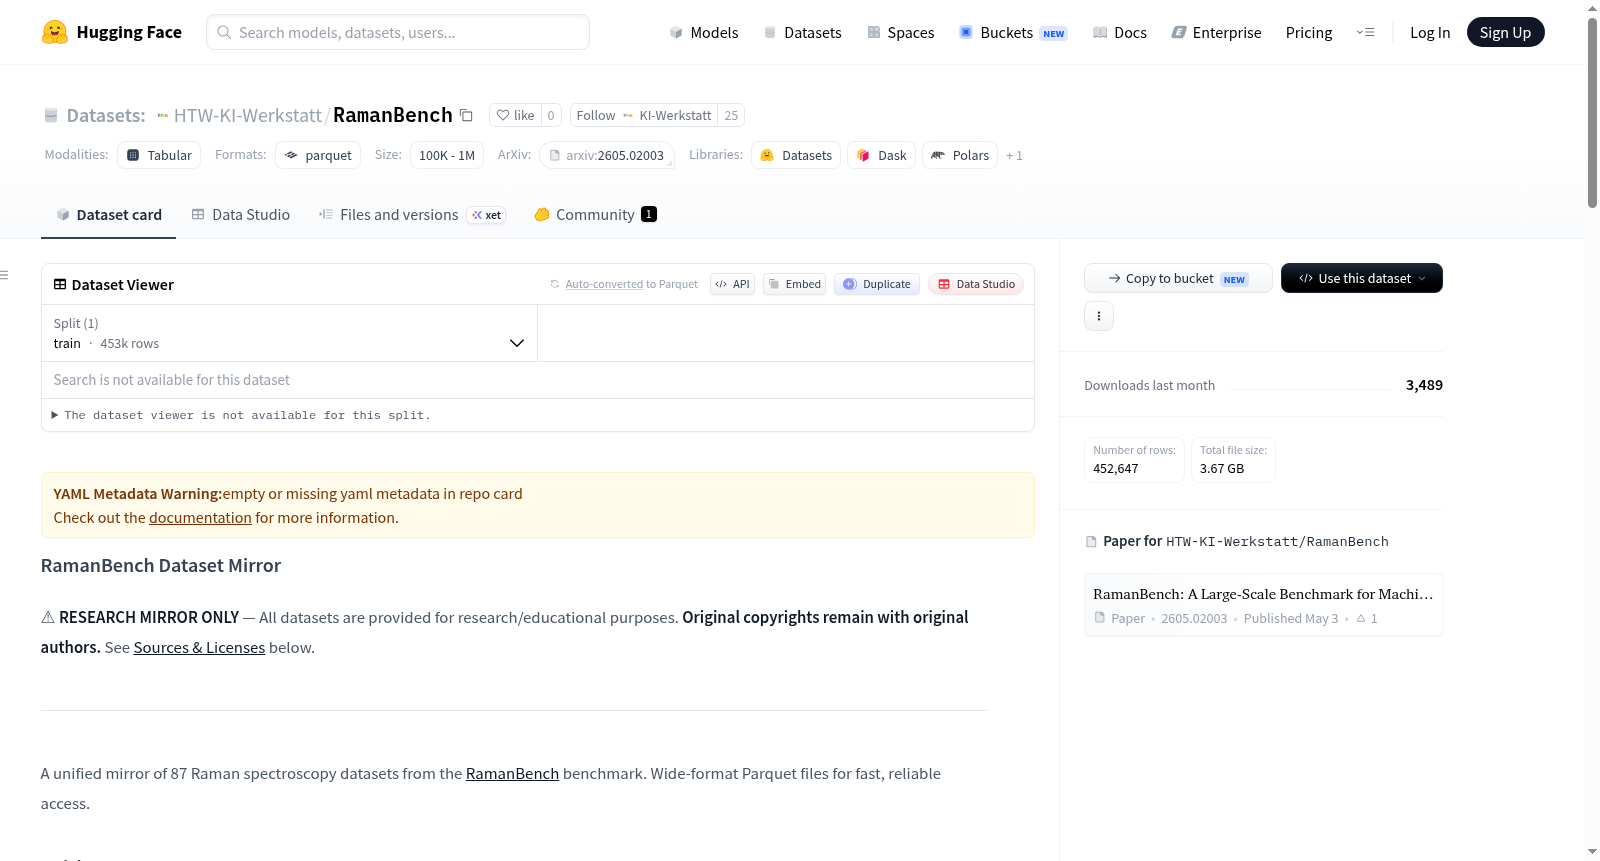The image size is (1600, 861).
Task: Select the parquet format tag
Action: pyautogui.click(x=318, y=155)
